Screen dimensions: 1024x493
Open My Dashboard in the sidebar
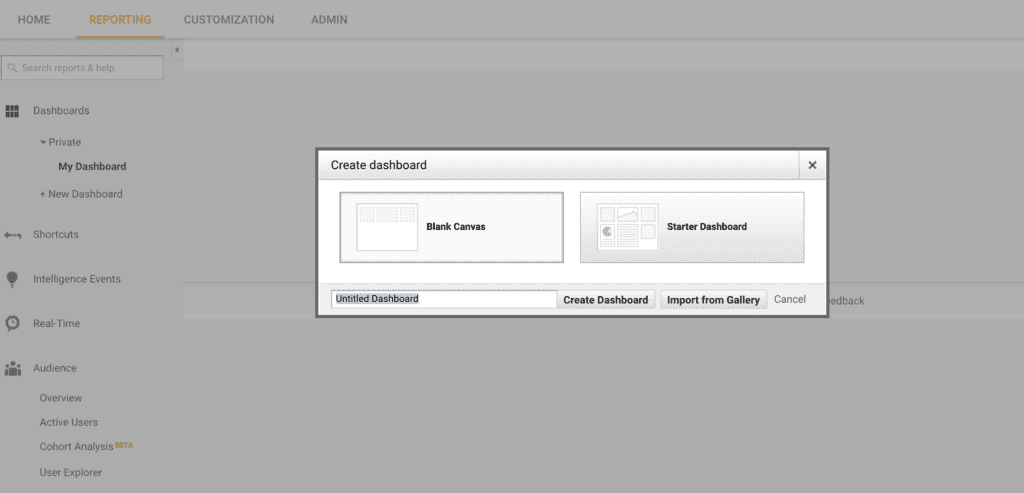pyautogui.click(x=92, y=167)
